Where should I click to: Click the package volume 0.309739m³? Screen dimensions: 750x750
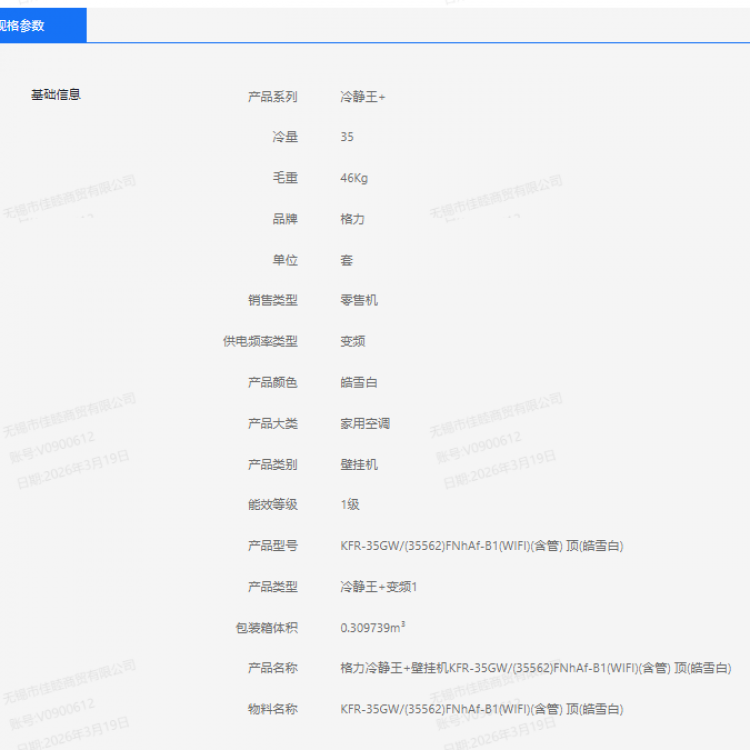(x=372, y=628)
